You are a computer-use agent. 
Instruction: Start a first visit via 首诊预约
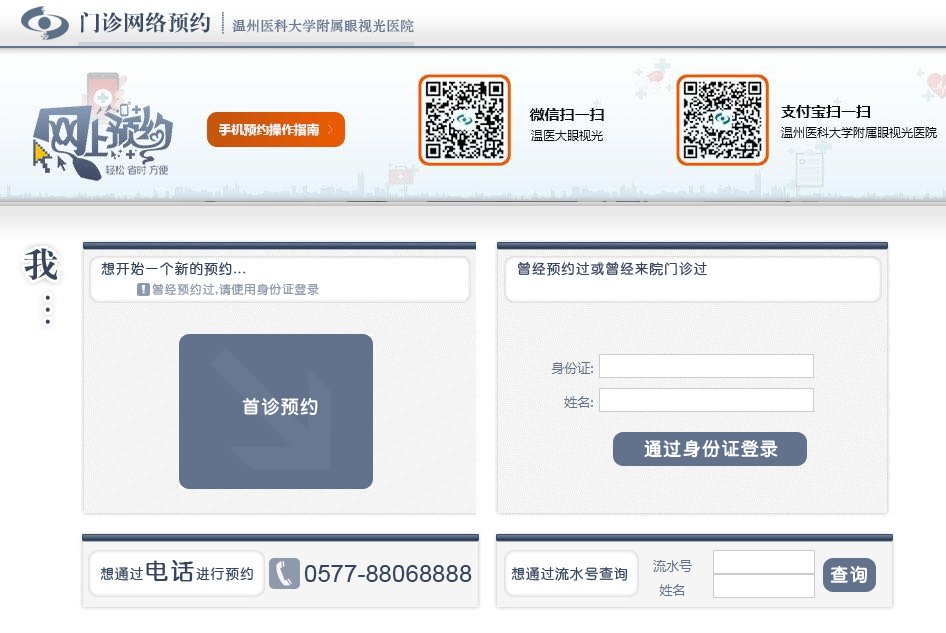(x=276, y=410)
